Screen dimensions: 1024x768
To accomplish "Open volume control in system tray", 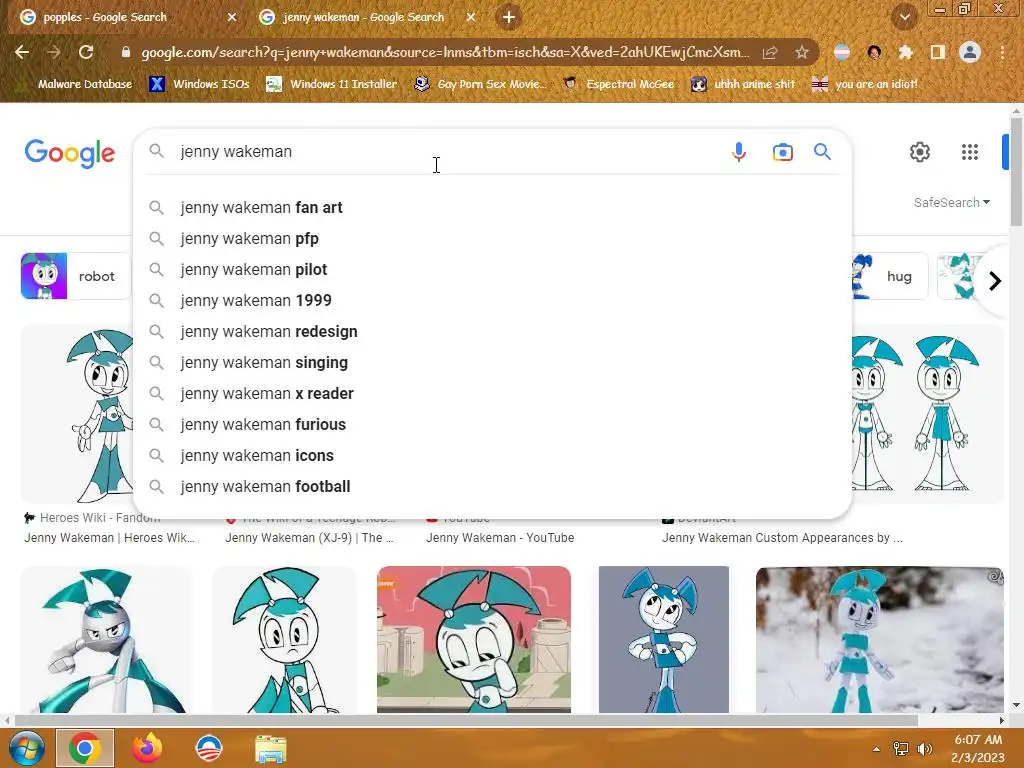I will (x=925, y=749).
